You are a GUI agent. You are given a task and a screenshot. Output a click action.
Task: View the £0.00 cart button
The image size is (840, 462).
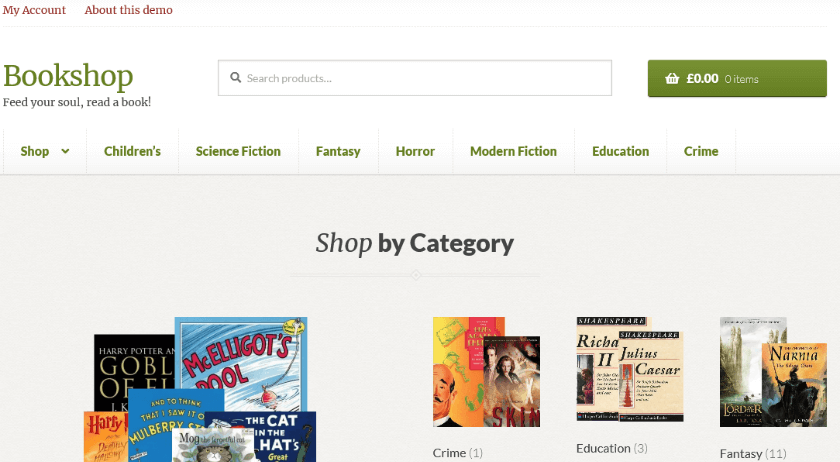point(737,78)
